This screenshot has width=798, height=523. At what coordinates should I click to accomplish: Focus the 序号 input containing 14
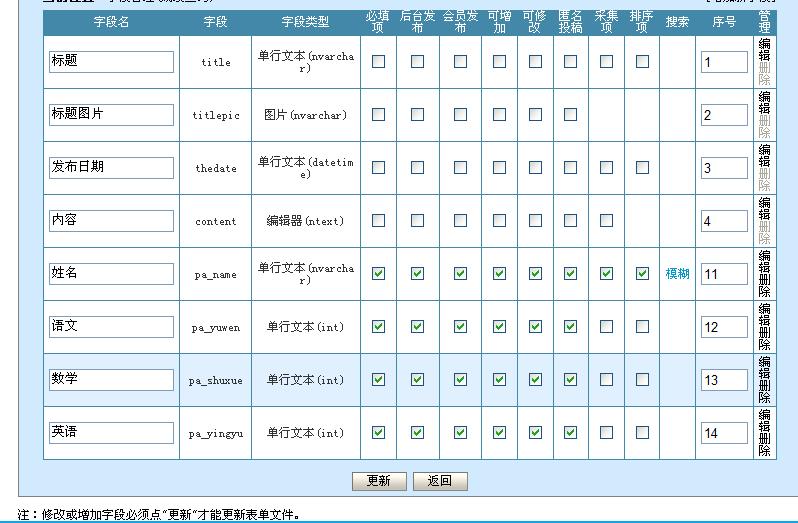click(724, 433)
